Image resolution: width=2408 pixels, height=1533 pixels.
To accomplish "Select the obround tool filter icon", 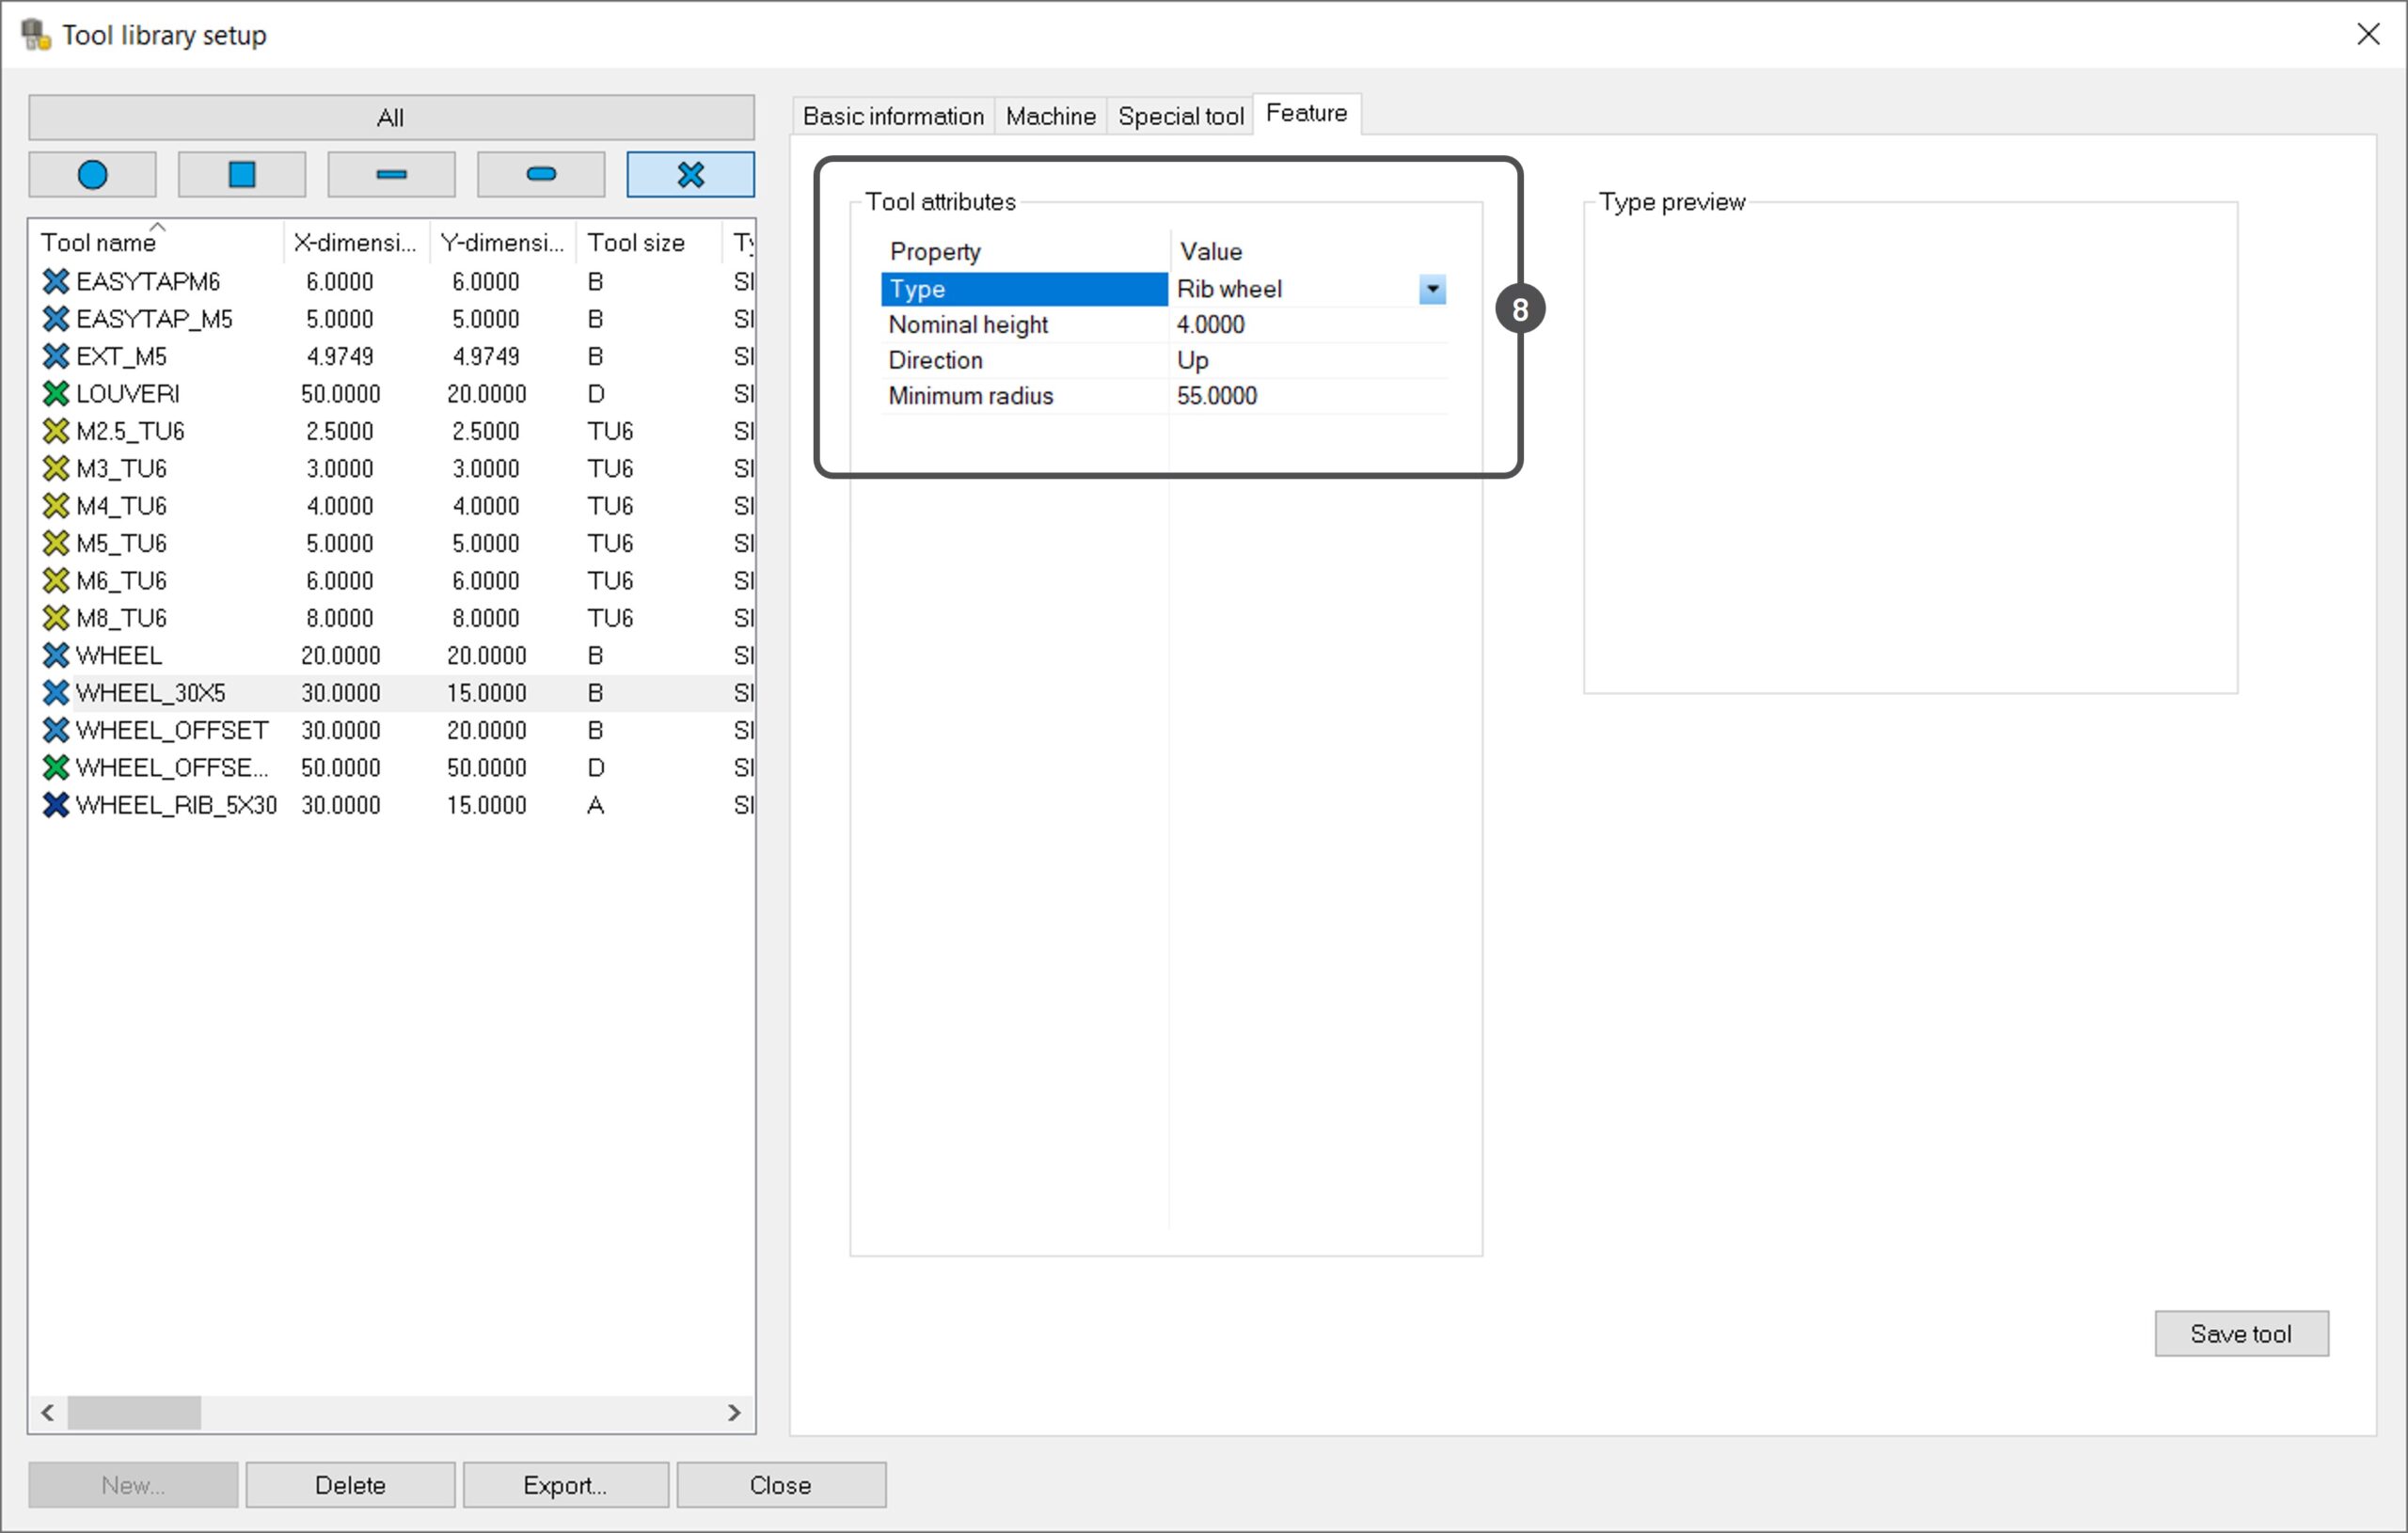I will coord(540,175).
